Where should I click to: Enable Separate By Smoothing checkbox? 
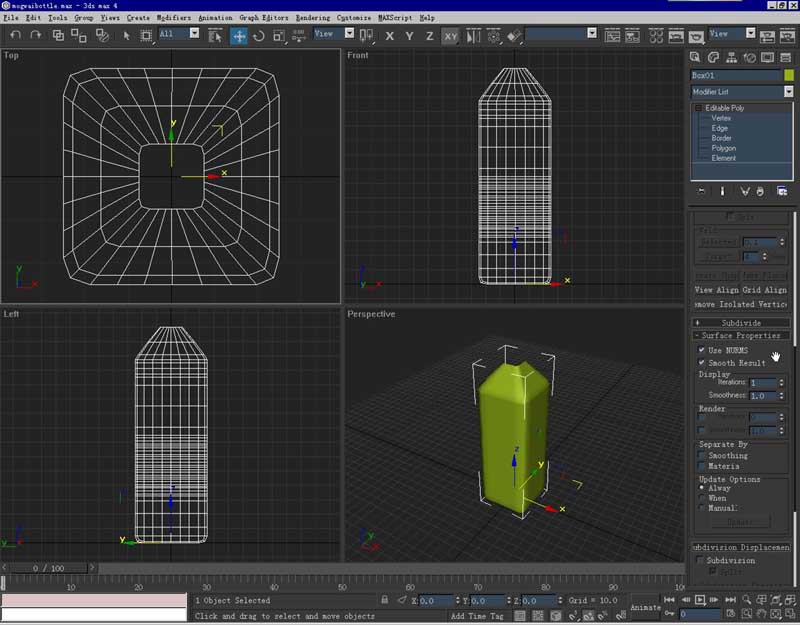click(702, 455)
